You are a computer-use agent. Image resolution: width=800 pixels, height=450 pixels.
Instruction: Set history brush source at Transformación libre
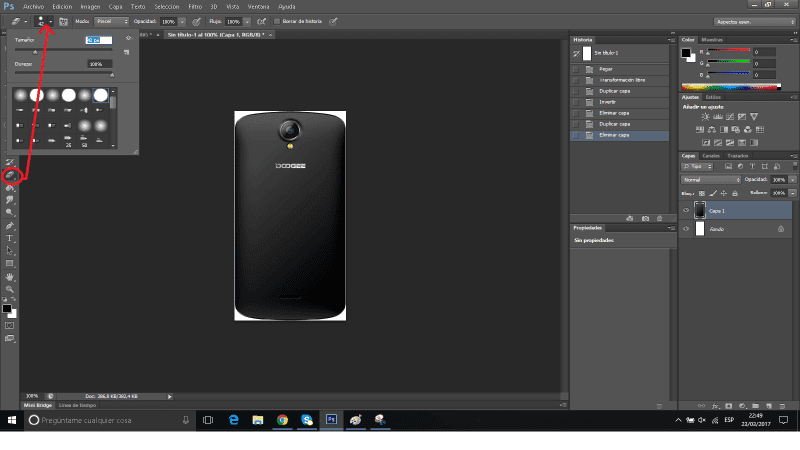(576, 80)
